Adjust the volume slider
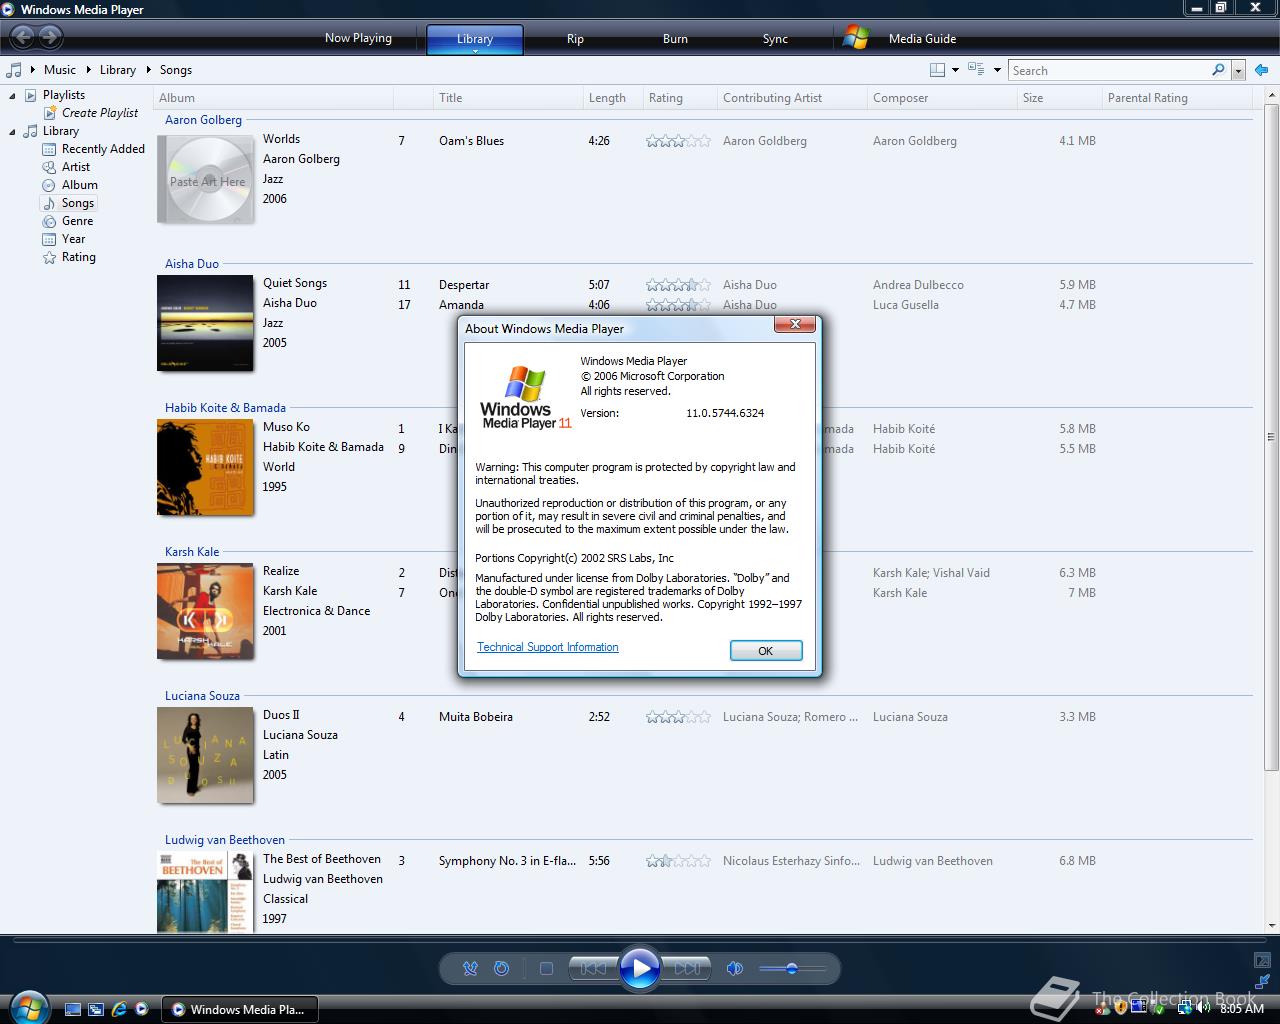 coord(792,968)
